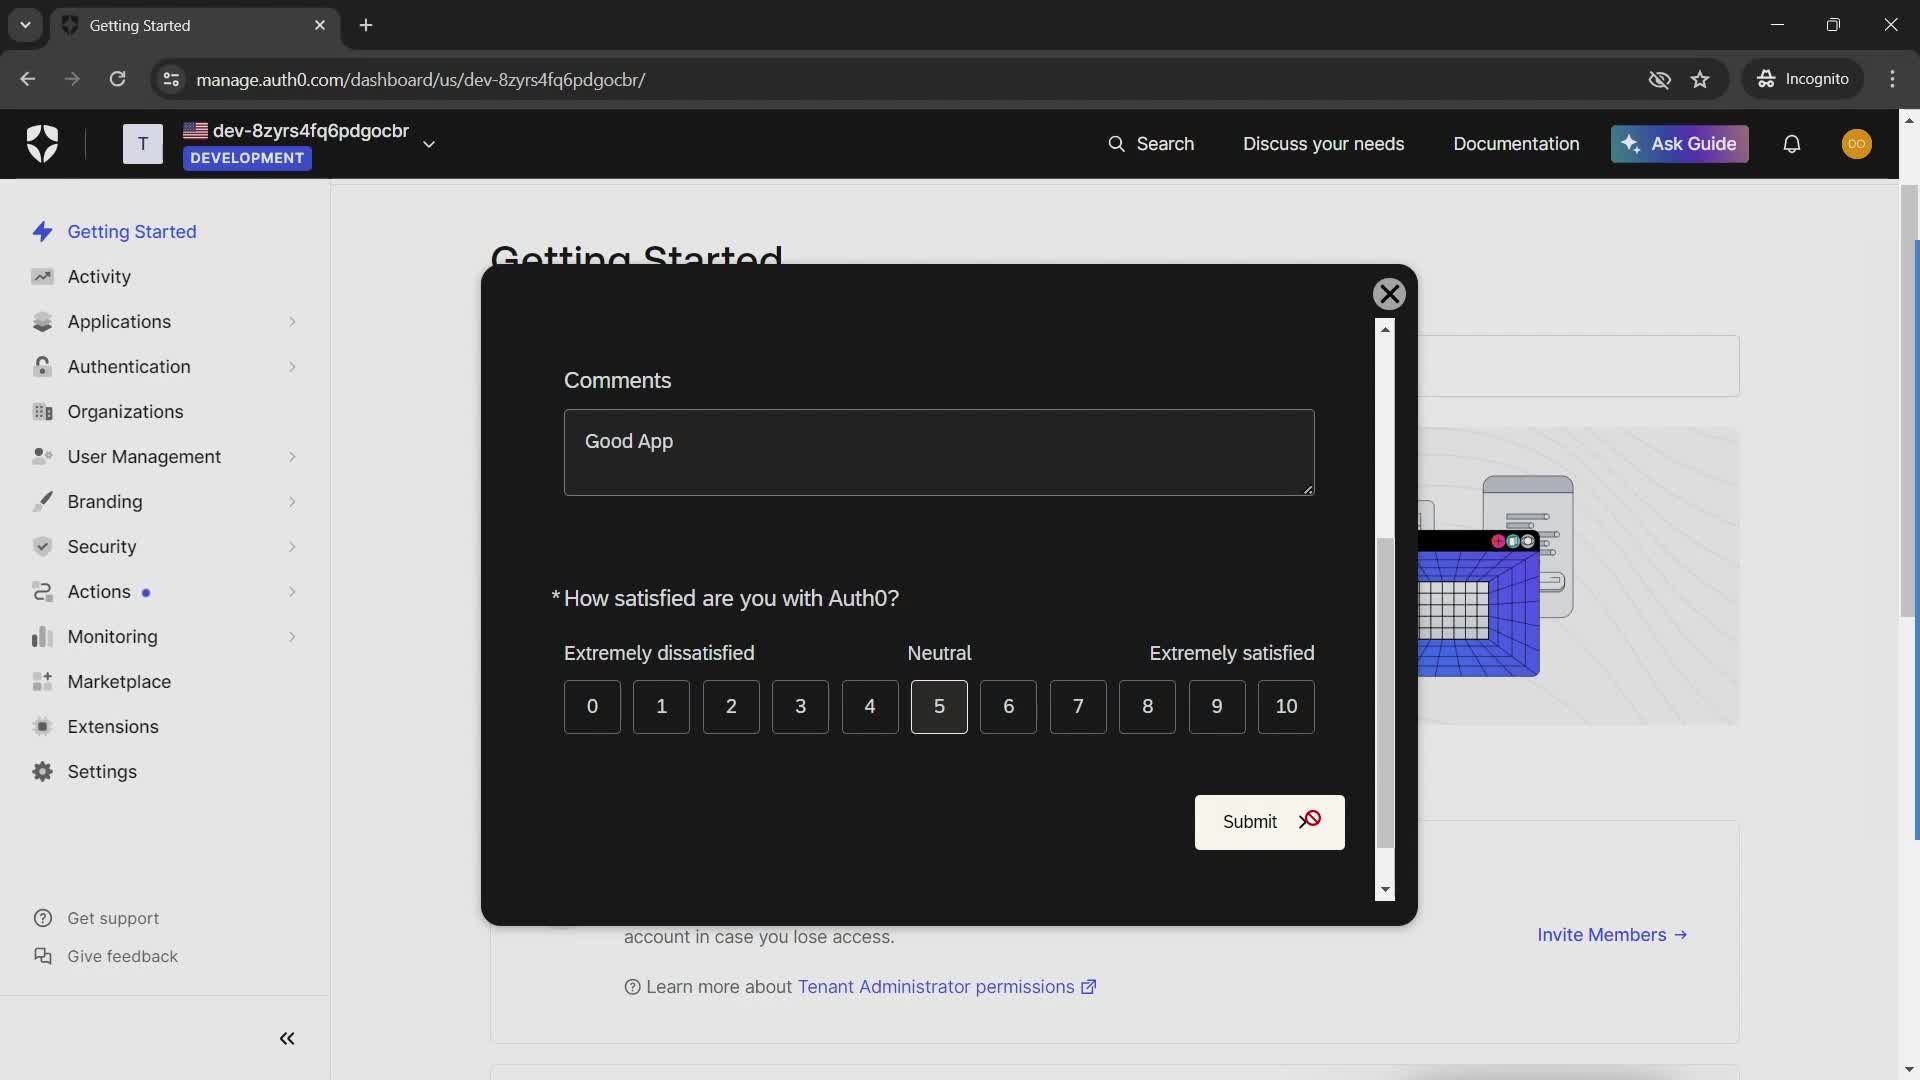Click the Branding brush icon
The height and width of the screenshot is (1080, 1920).
(42, 502)
